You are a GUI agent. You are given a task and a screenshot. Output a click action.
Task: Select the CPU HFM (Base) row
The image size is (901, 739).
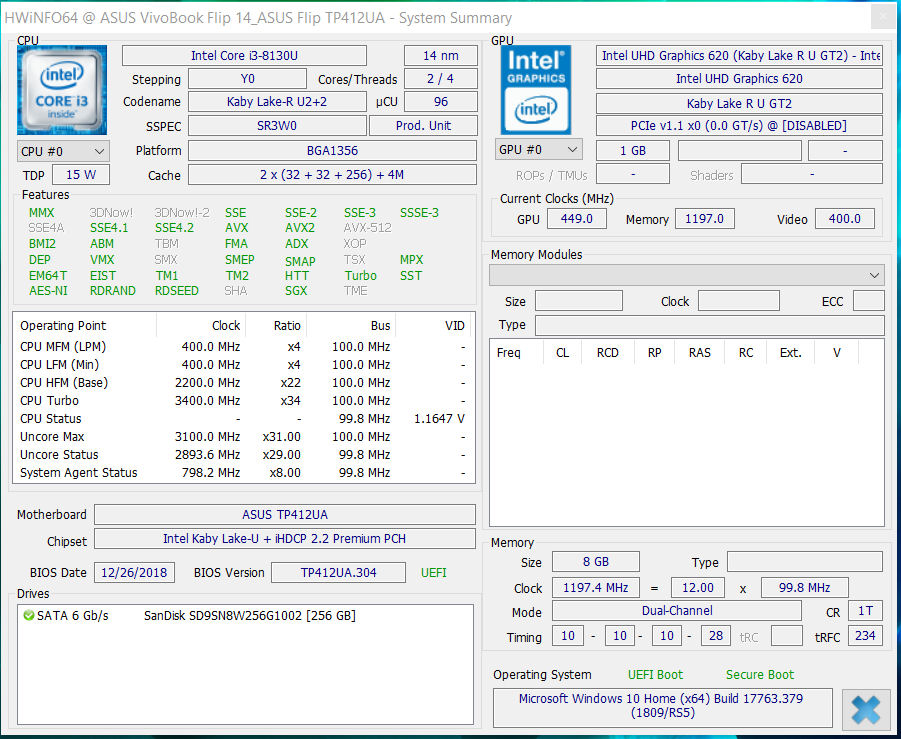(242, 383)
